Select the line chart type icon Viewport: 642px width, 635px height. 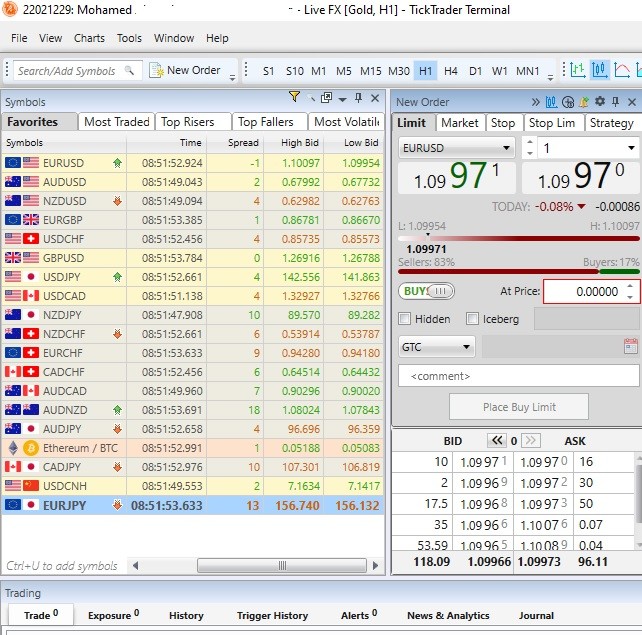[622, 70]
